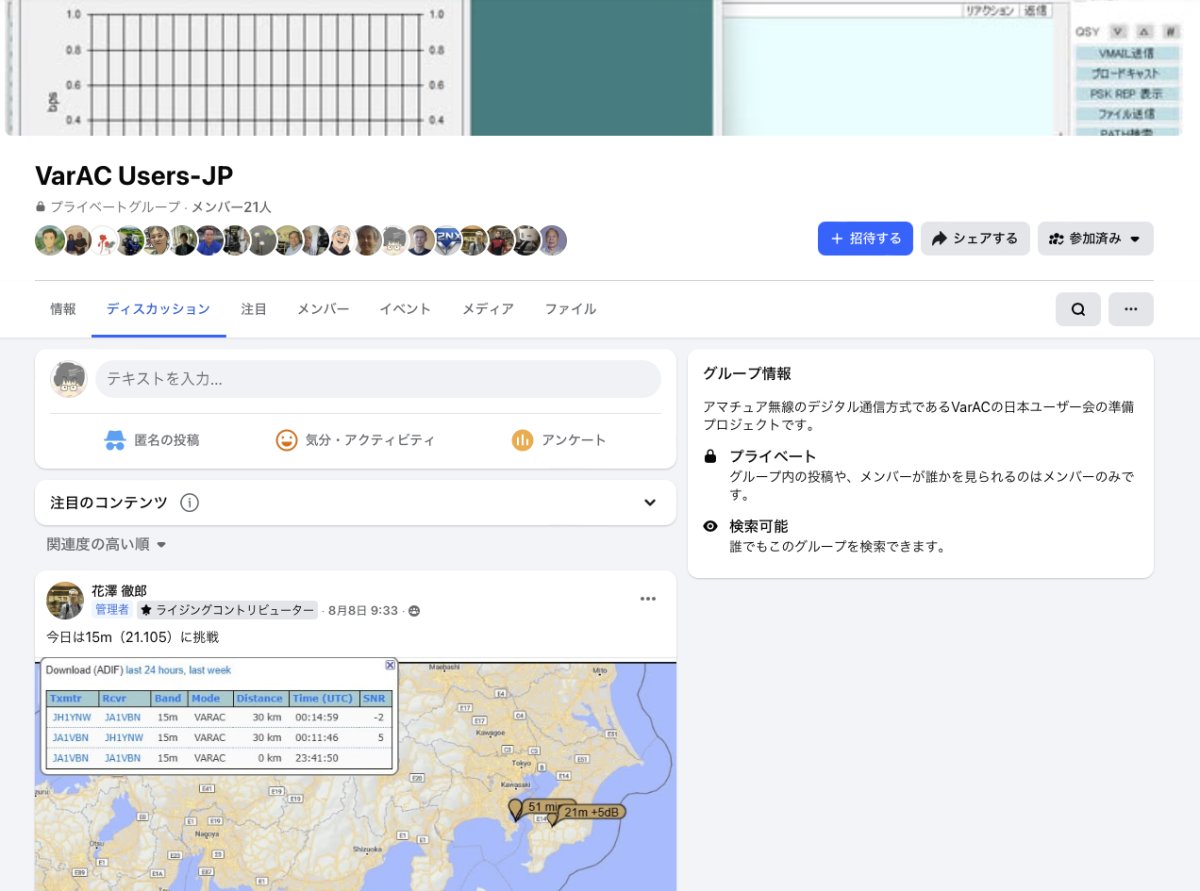Screen dimensions: 1200x891
Task: Click the 管理者 badge
Action: click(112, 610)
